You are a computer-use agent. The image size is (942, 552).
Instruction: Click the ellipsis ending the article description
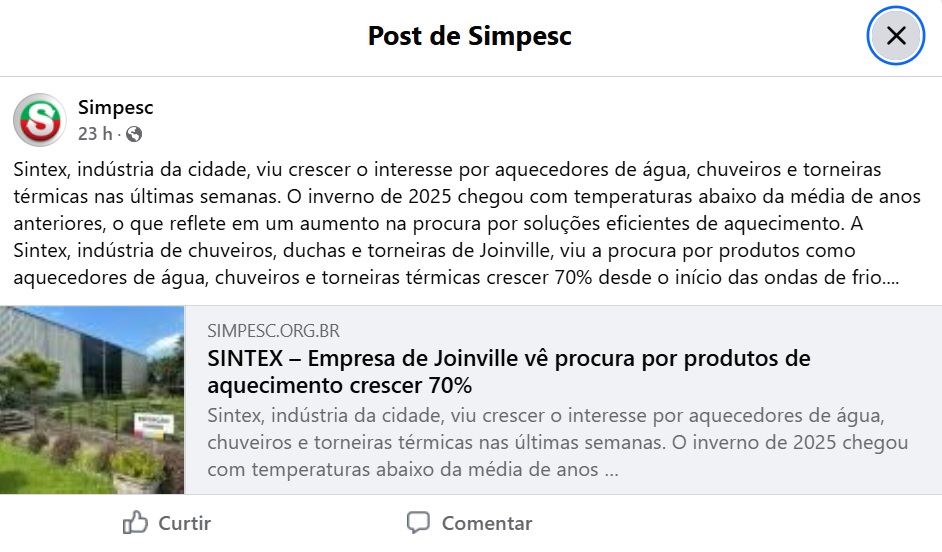[x=611, y=468]
